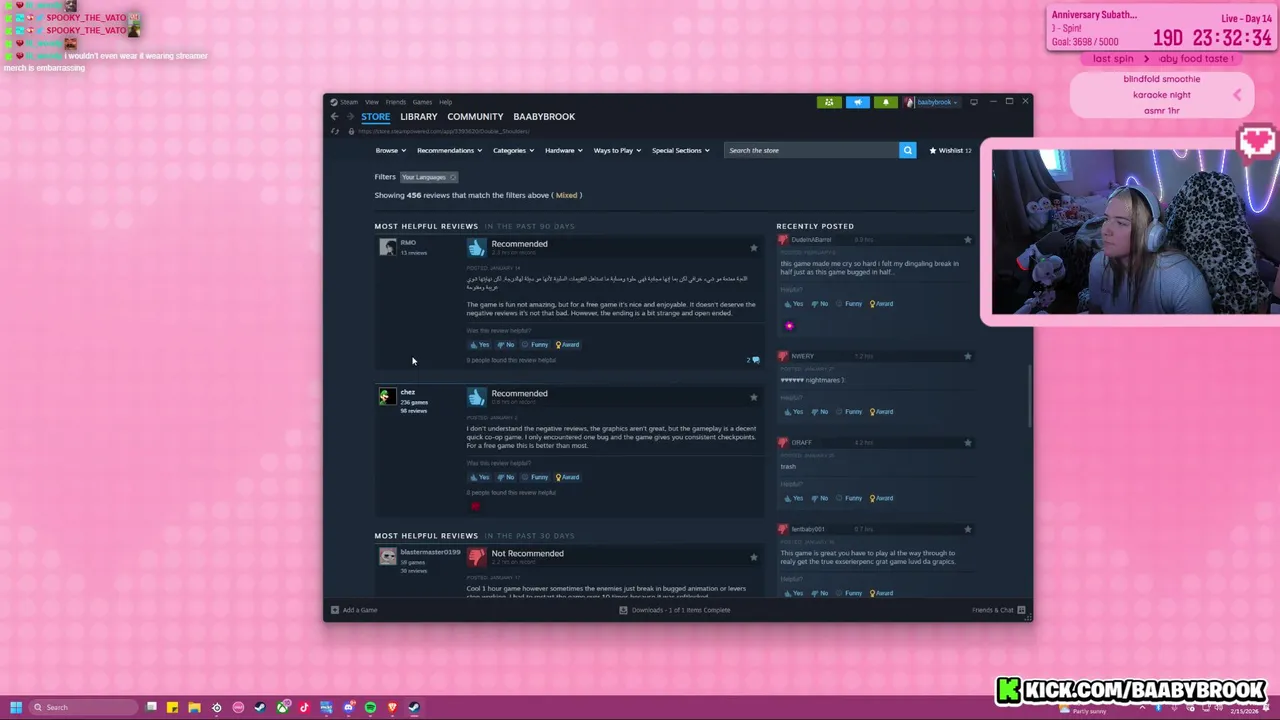Open the Help menu
This screenshot has height=720, width=1280.
pyautogui.click(x=445, y=102)
